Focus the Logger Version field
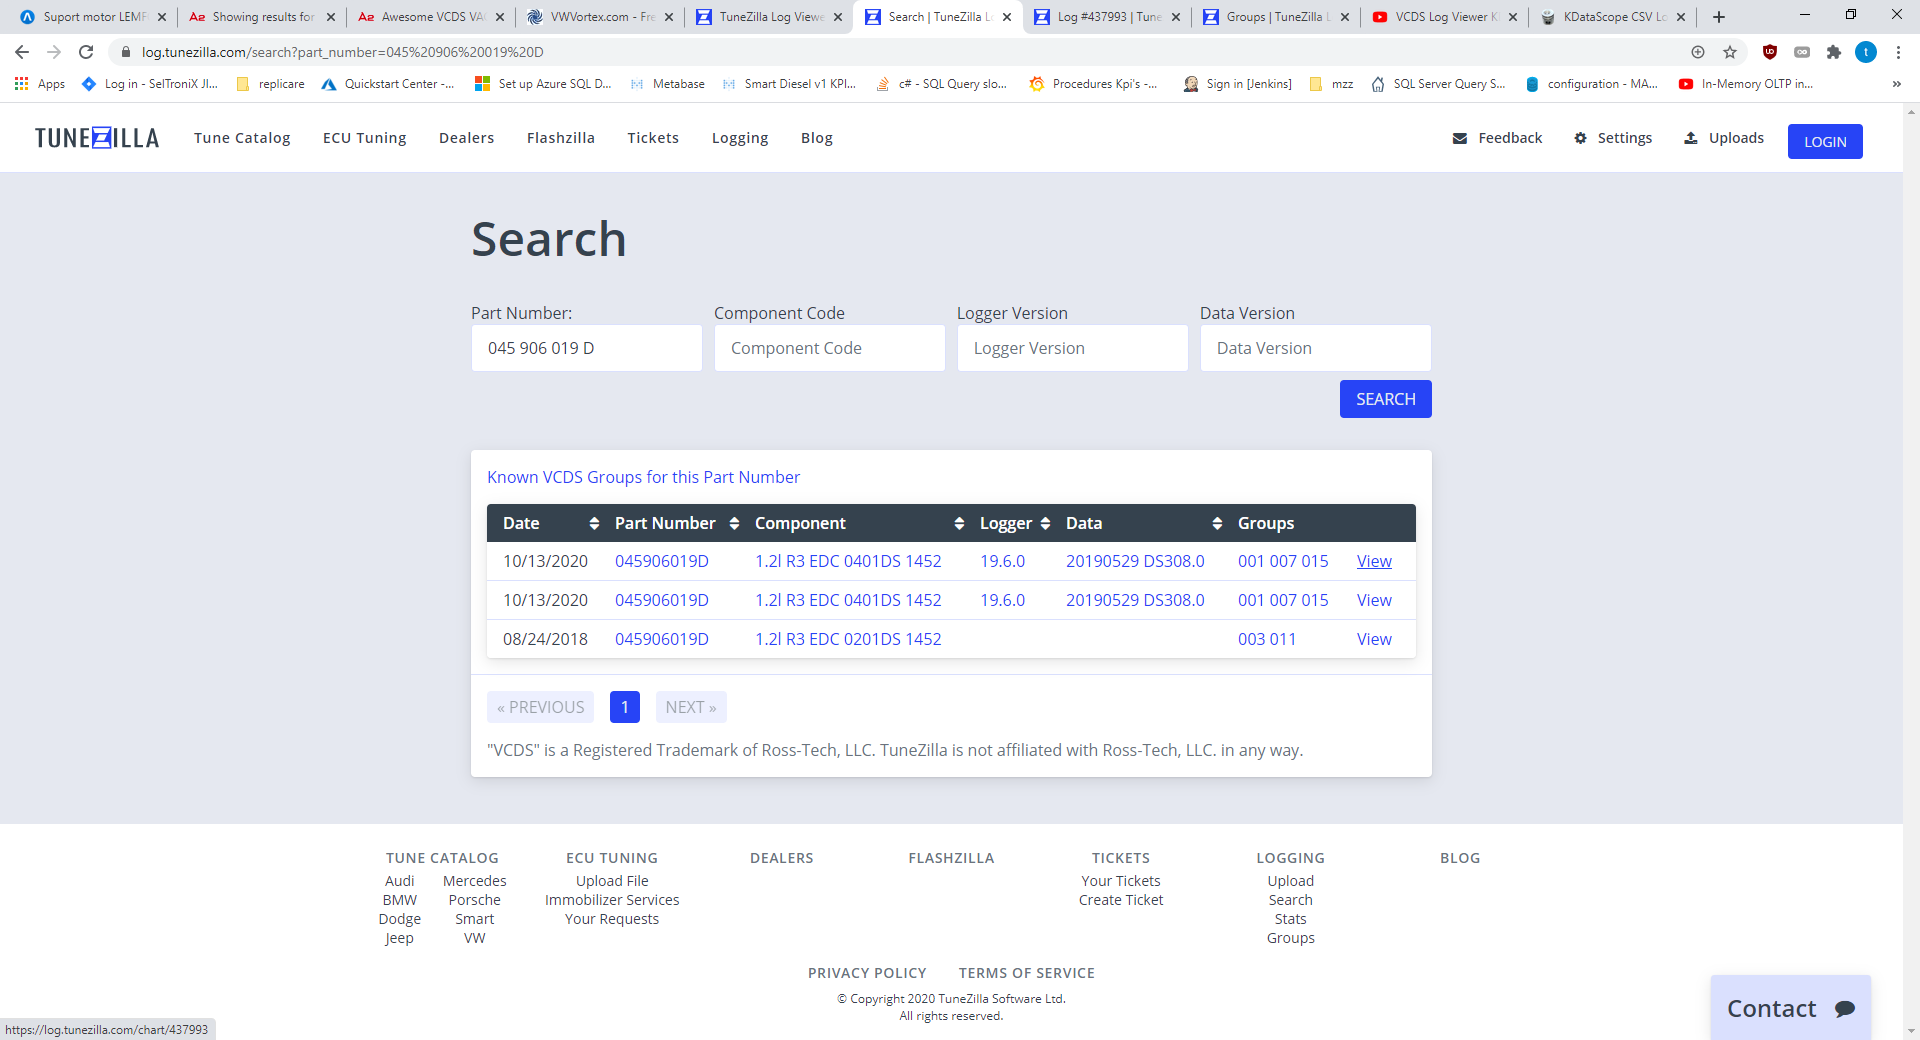1920x1040 pixels. tap(1073, 348)
